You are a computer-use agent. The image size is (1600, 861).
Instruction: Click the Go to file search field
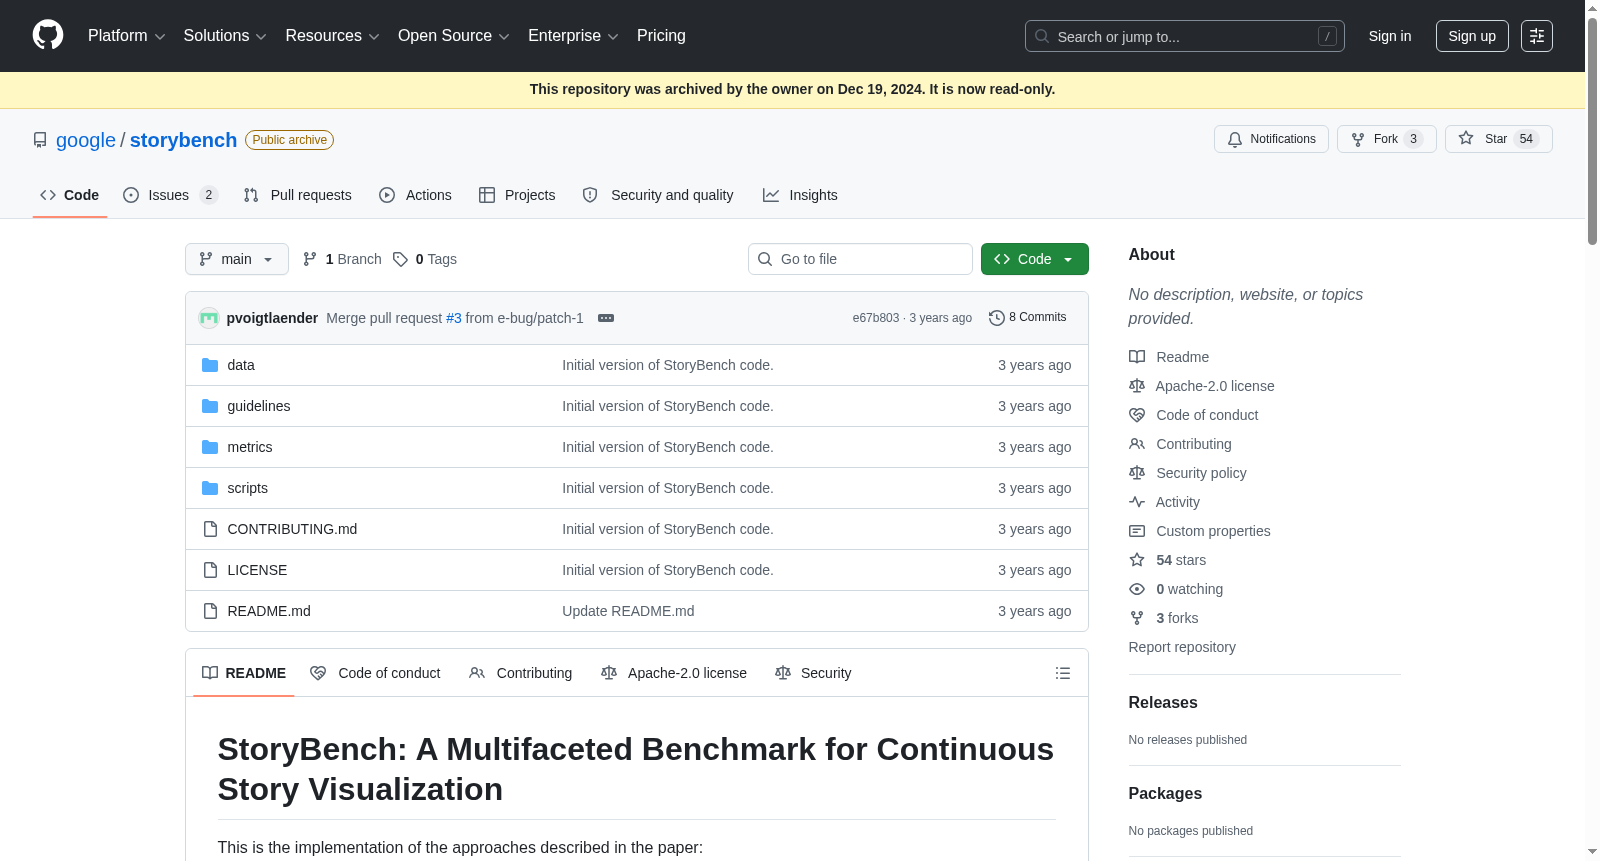(x=860, y=259)
